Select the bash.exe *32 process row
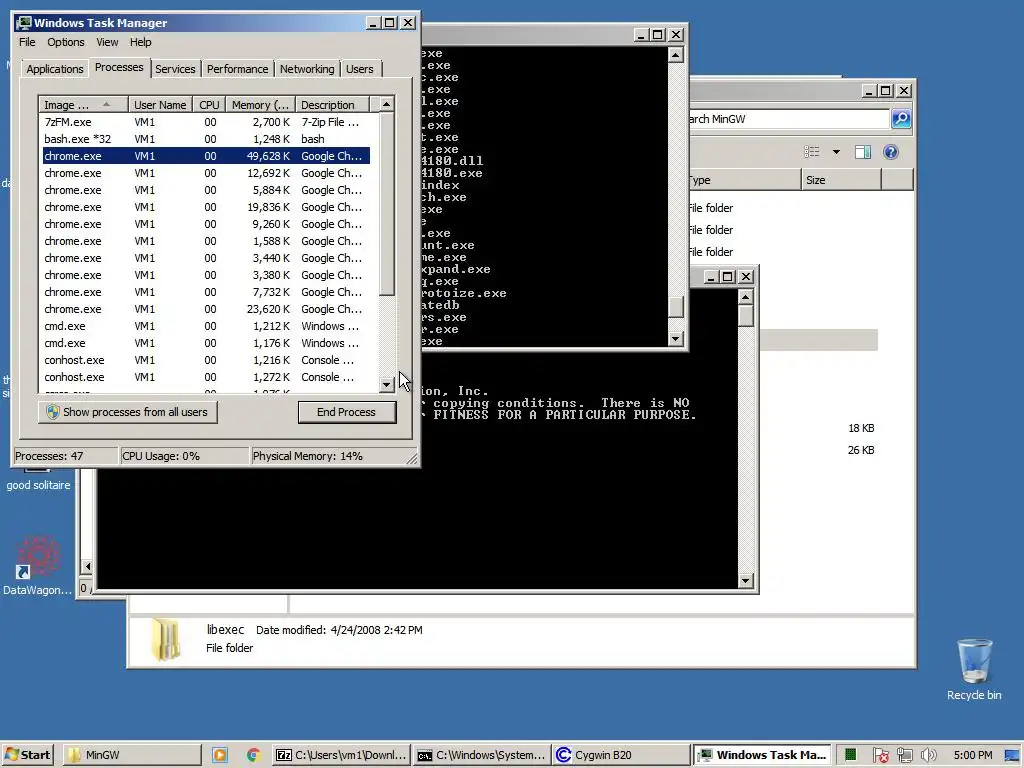1024x768 pixels. click(x=206, y=139)
